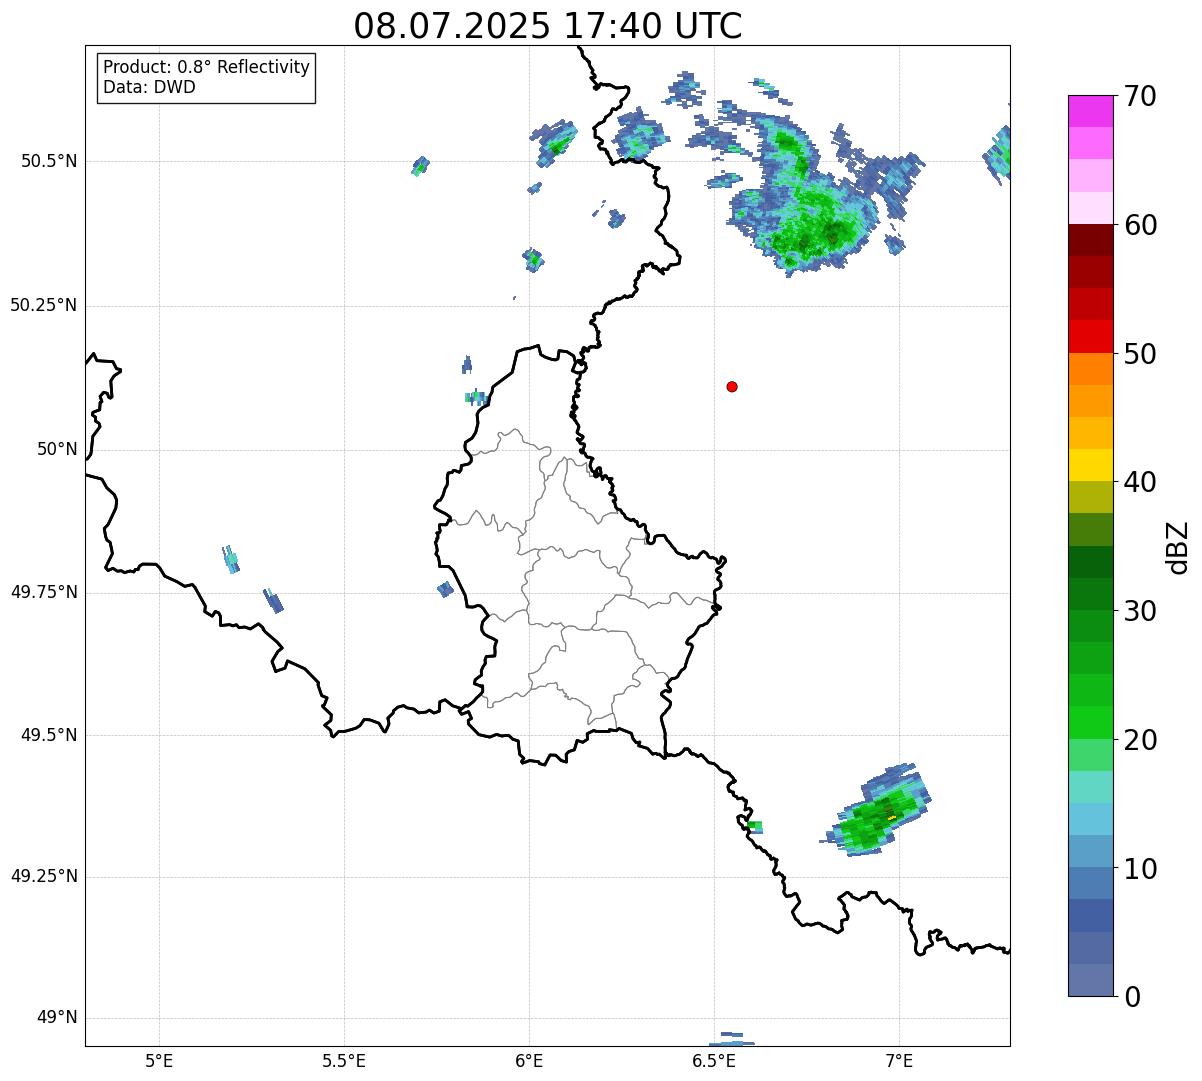The width and height of the screenshot is (1202, 1081).
Task: Click the 'Product: 0.8° Reflectivity' label
Action: coord(206,67)
